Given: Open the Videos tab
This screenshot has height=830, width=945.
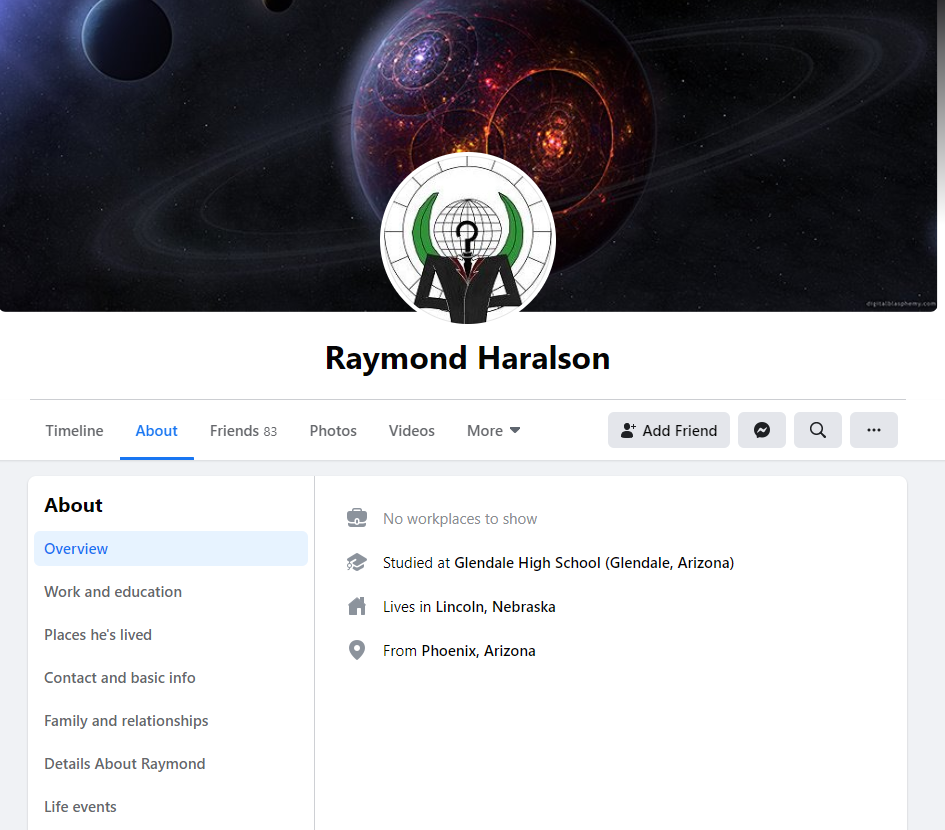Looking at the screenshot, I should pos(411,430).
